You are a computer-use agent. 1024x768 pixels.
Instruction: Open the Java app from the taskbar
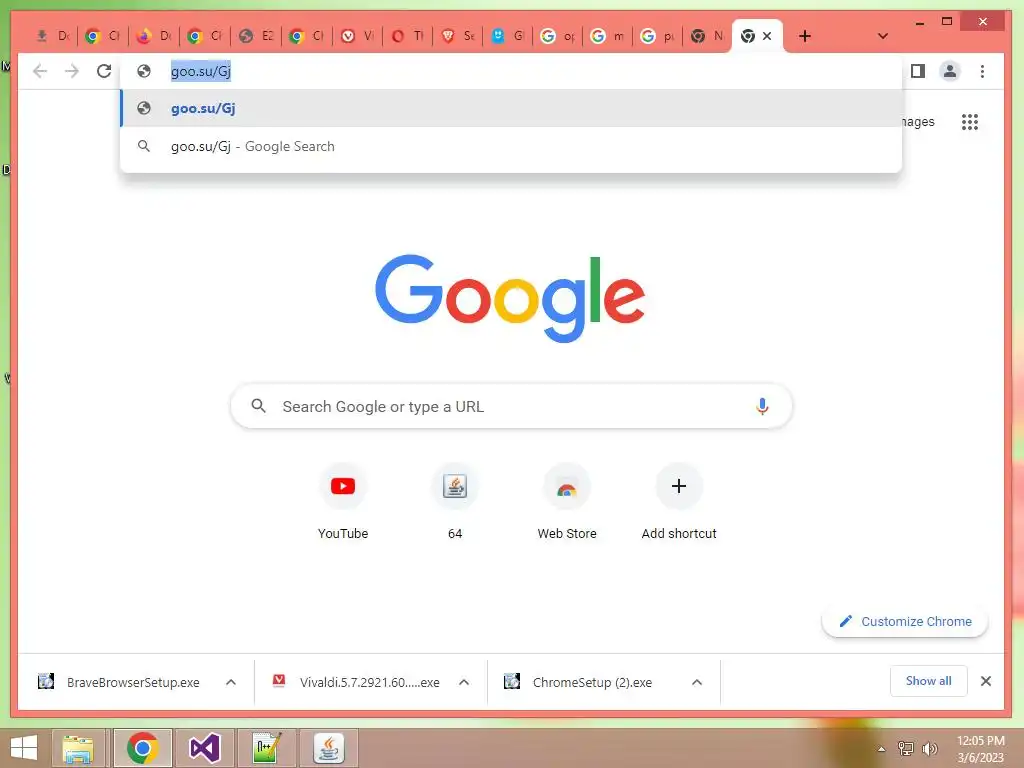328,748
